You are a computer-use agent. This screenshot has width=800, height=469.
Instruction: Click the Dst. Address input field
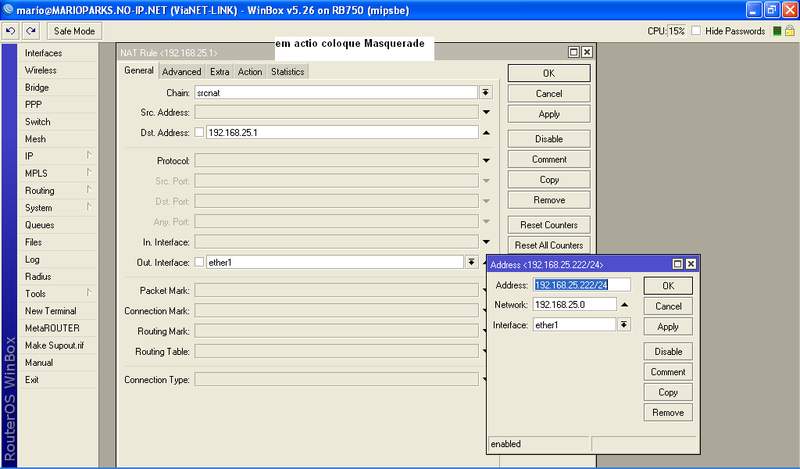342,133
